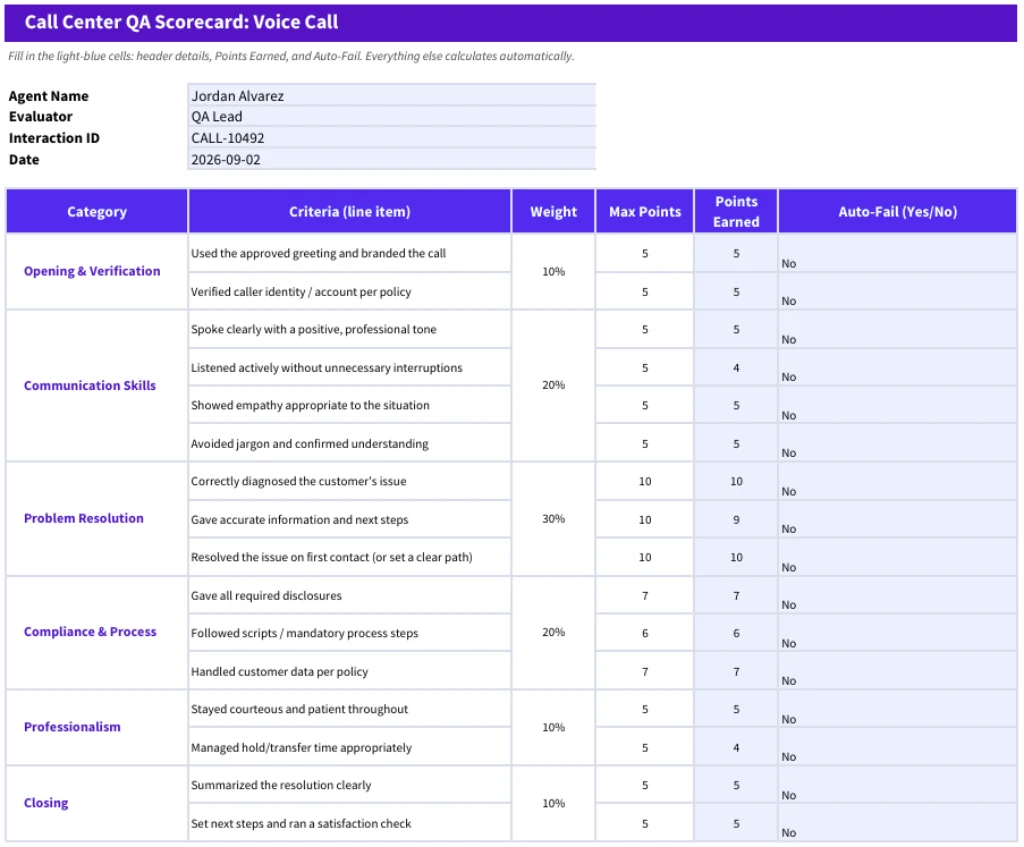
Task: Select Points Earned cell for Gave accurate information row
Action: (x=736, y=520)
